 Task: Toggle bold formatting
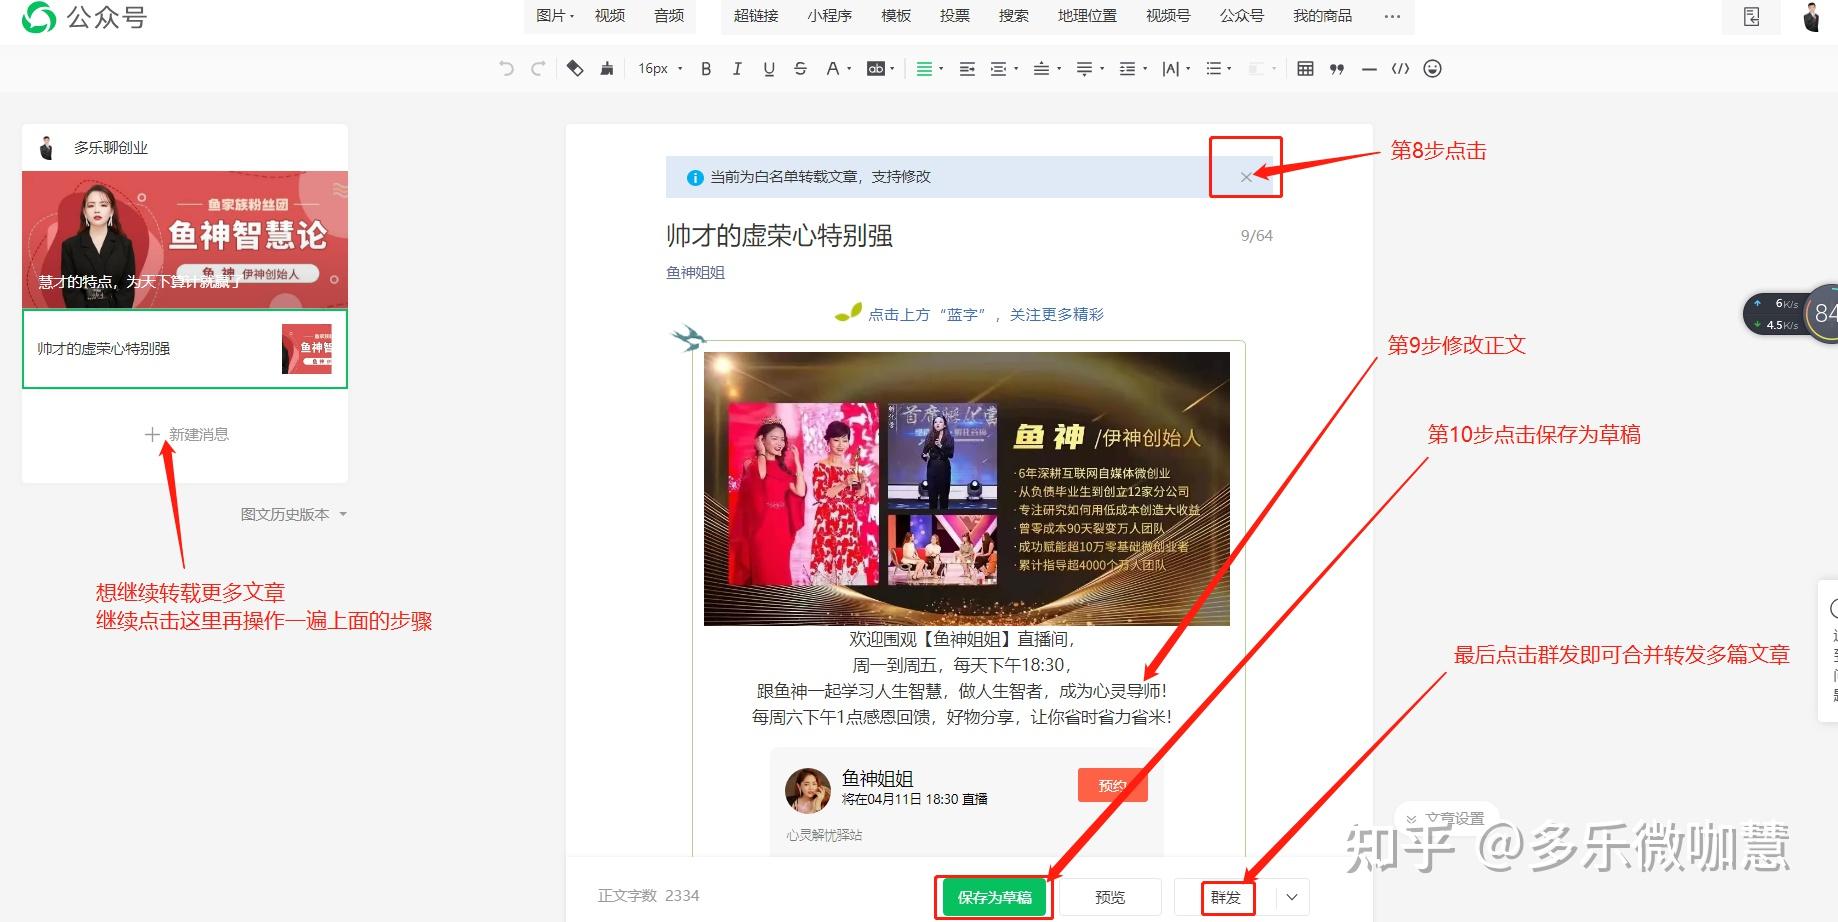(706, 69)
